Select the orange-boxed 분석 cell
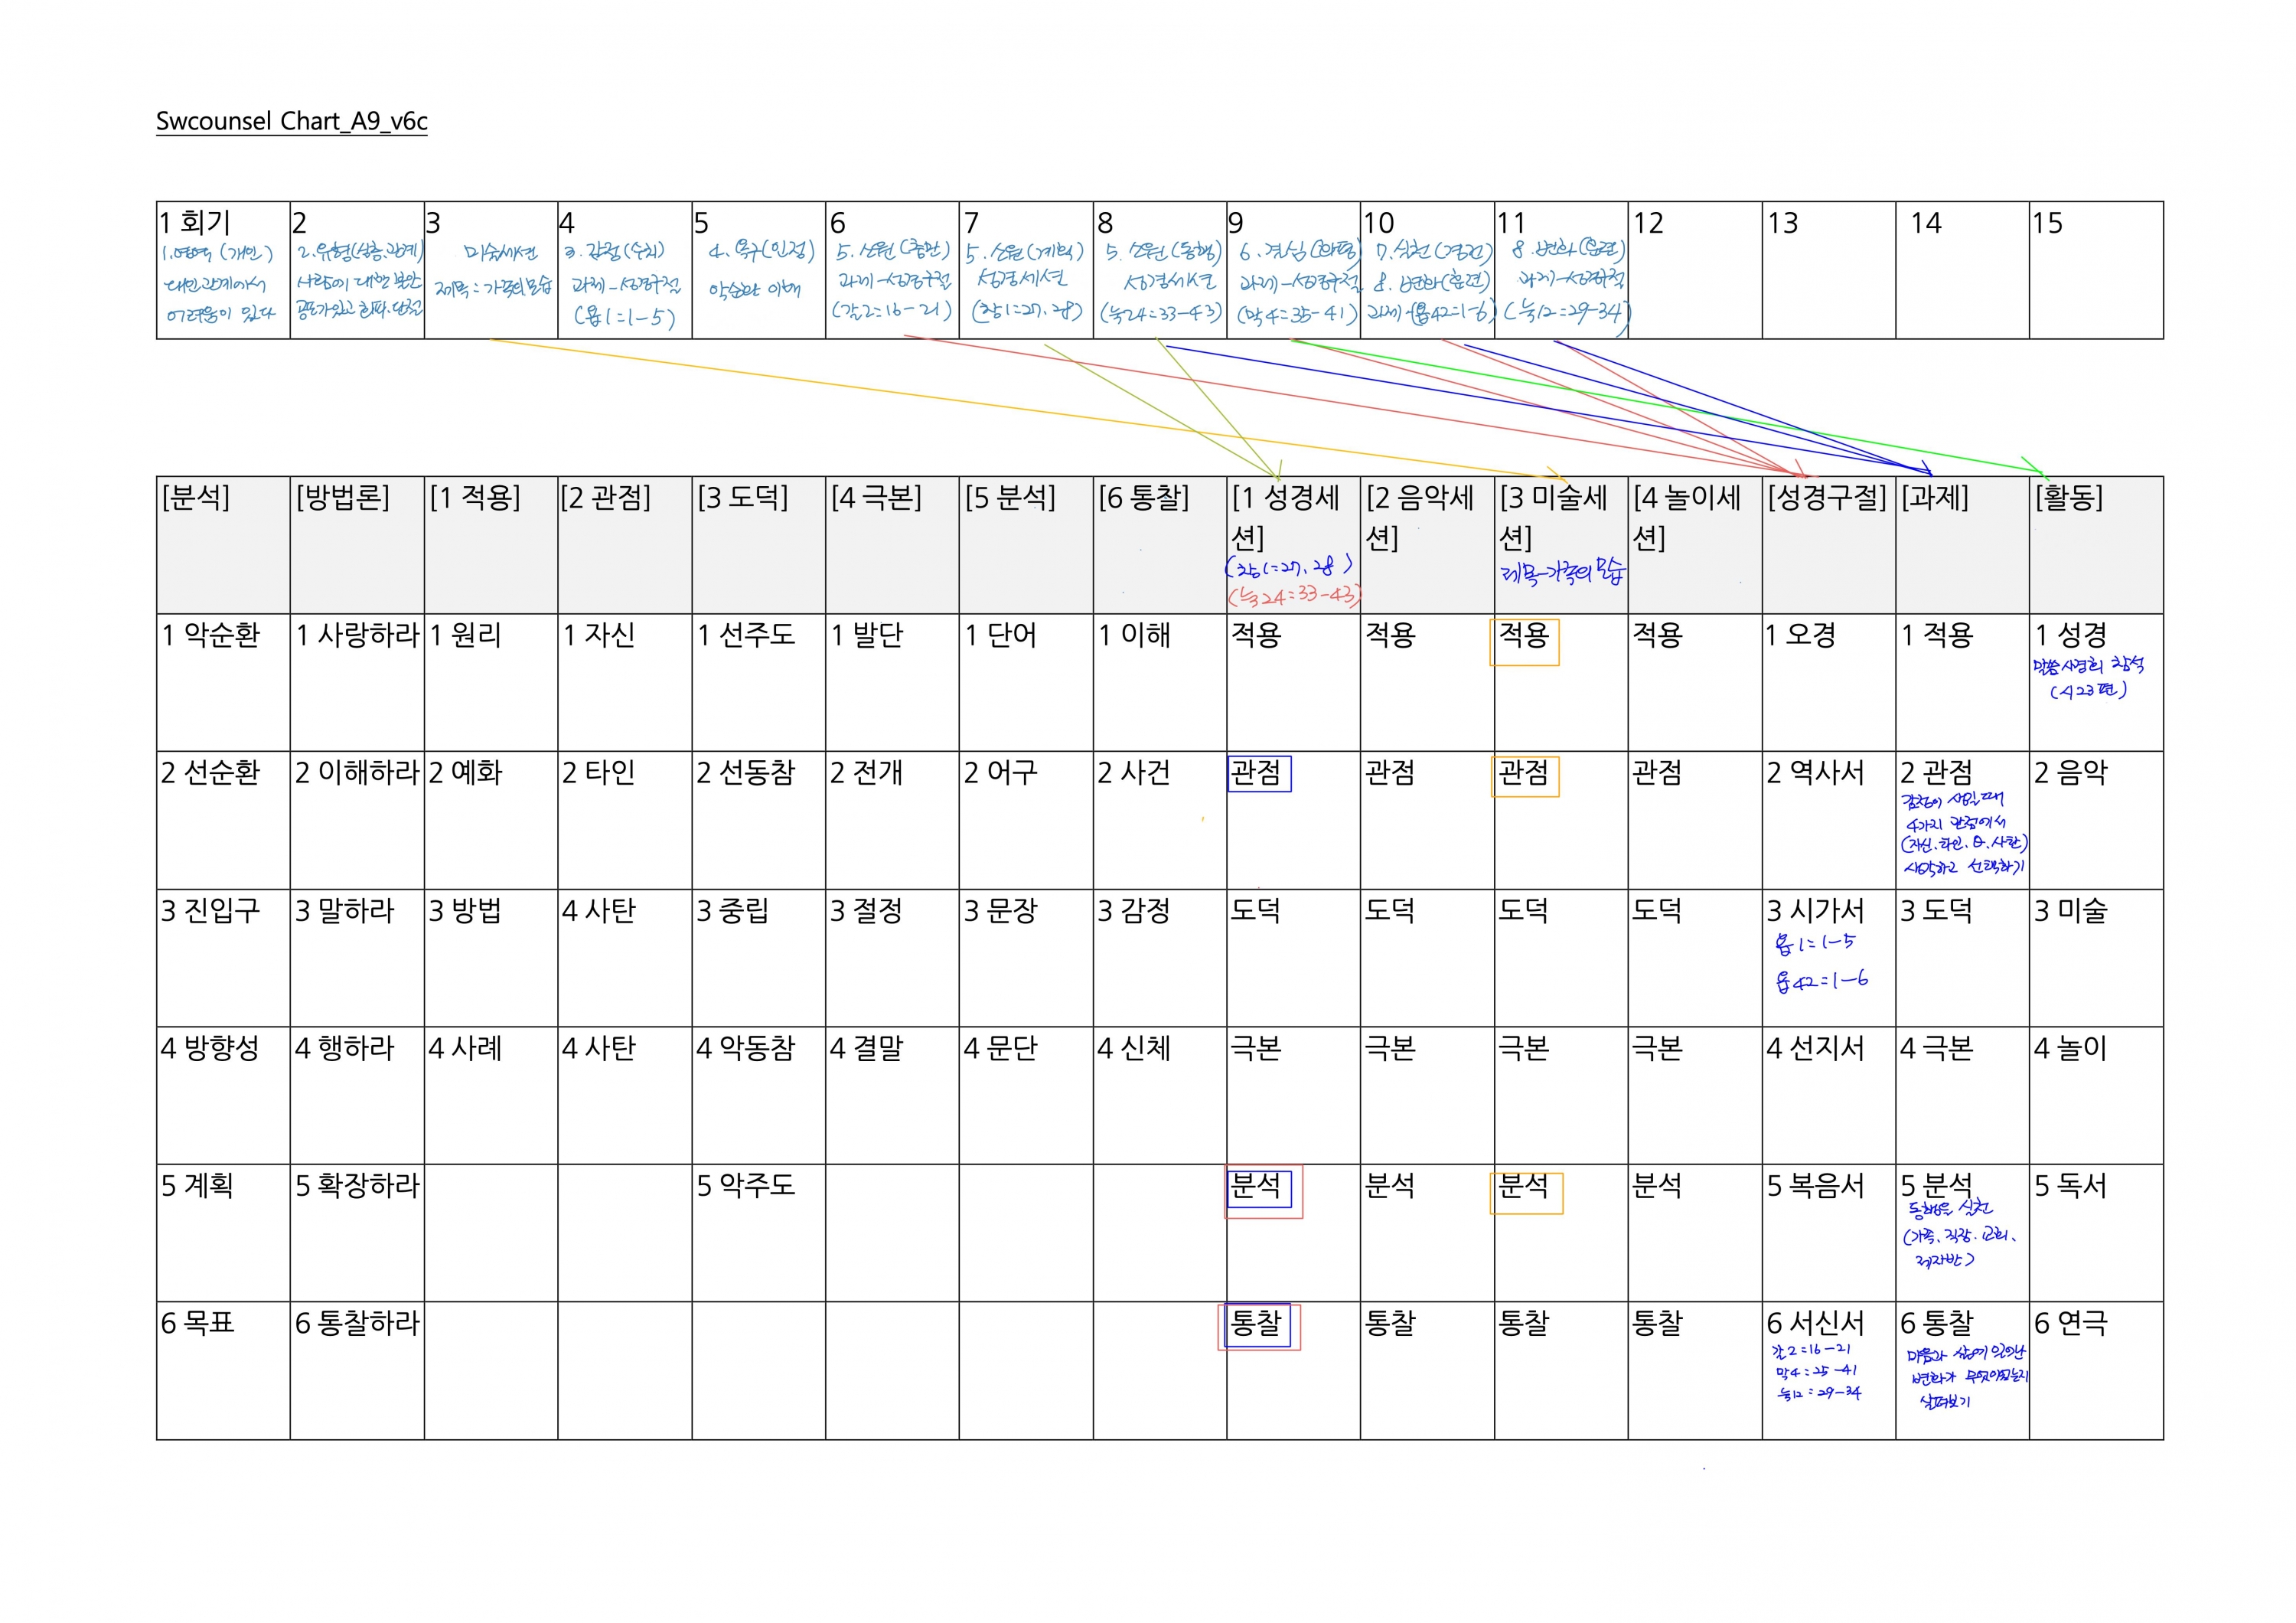 (1525, 1190)
